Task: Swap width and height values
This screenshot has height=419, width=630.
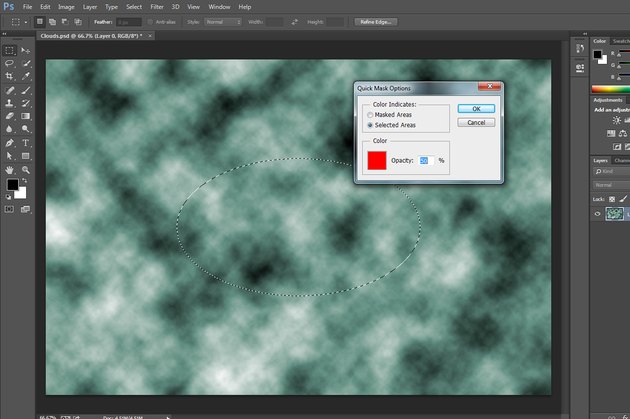Action: coord(295,22)
